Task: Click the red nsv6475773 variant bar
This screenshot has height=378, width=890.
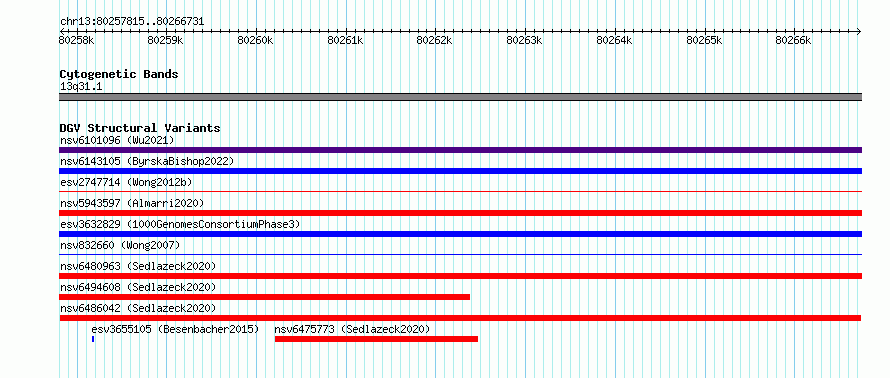Action: coord(376,339)
